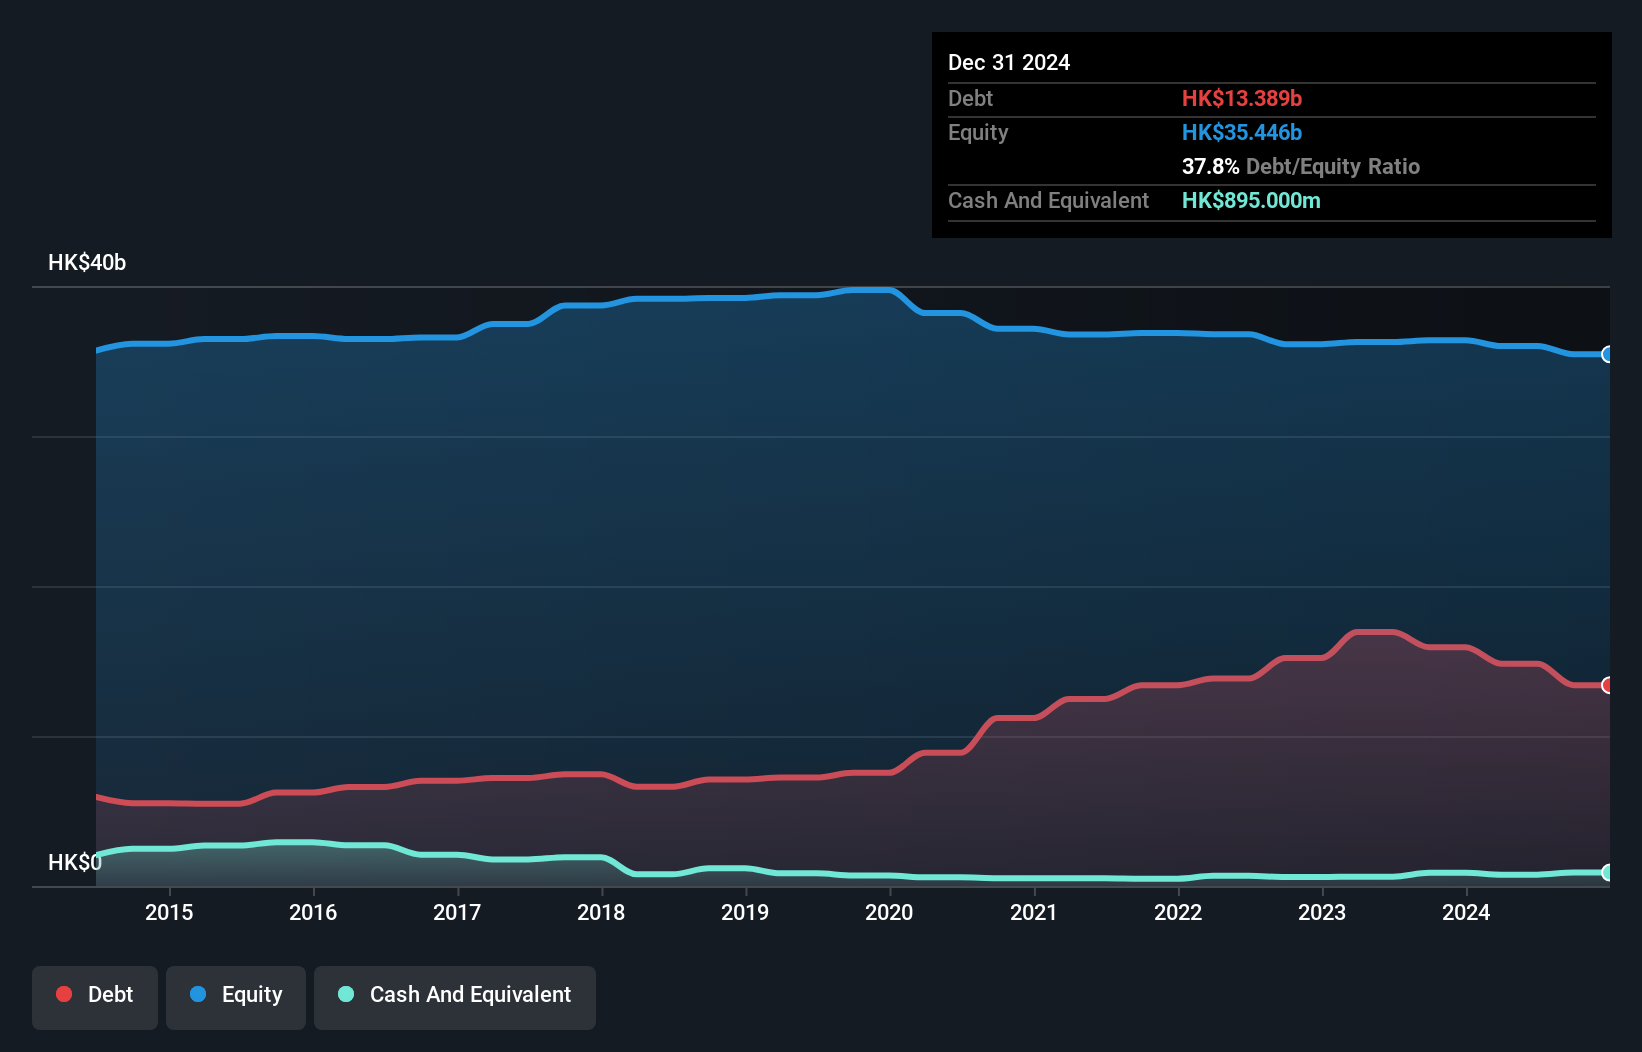This screenshot has width=1642, height=1052.
Task: Click the HK$35.446b Equity value
Action: [1242, 132]
